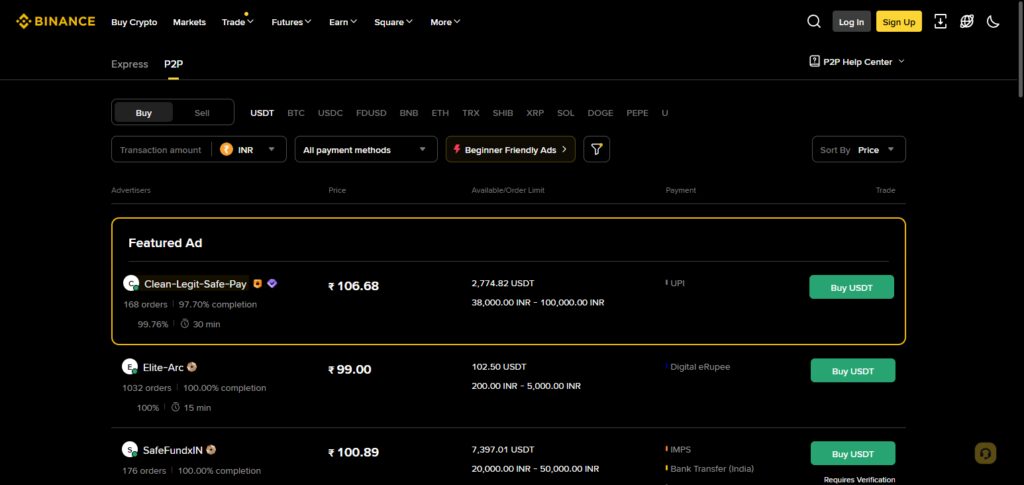Open the INR currency dropdown

point(249,149)
